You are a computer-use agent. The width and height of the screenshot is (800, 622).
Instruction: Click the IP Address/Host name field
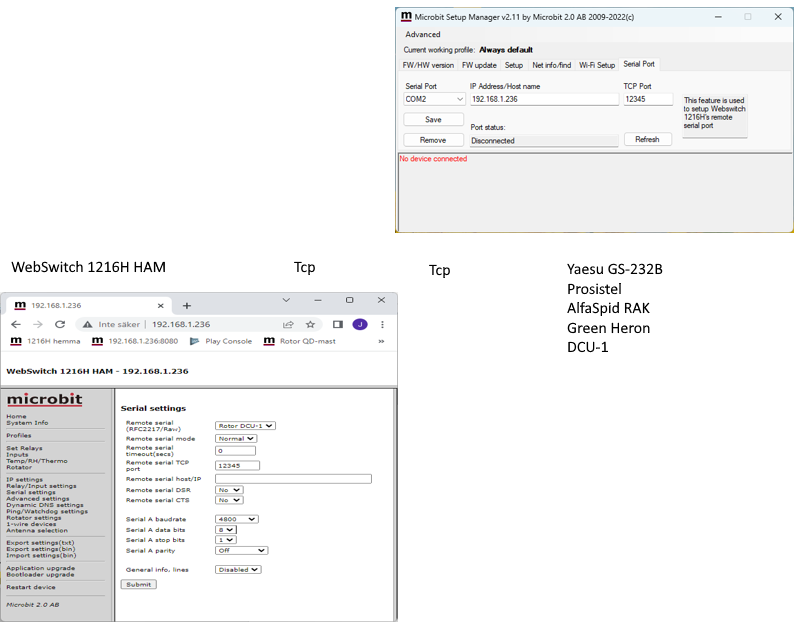pyautogui.click(x=544, y=99)
